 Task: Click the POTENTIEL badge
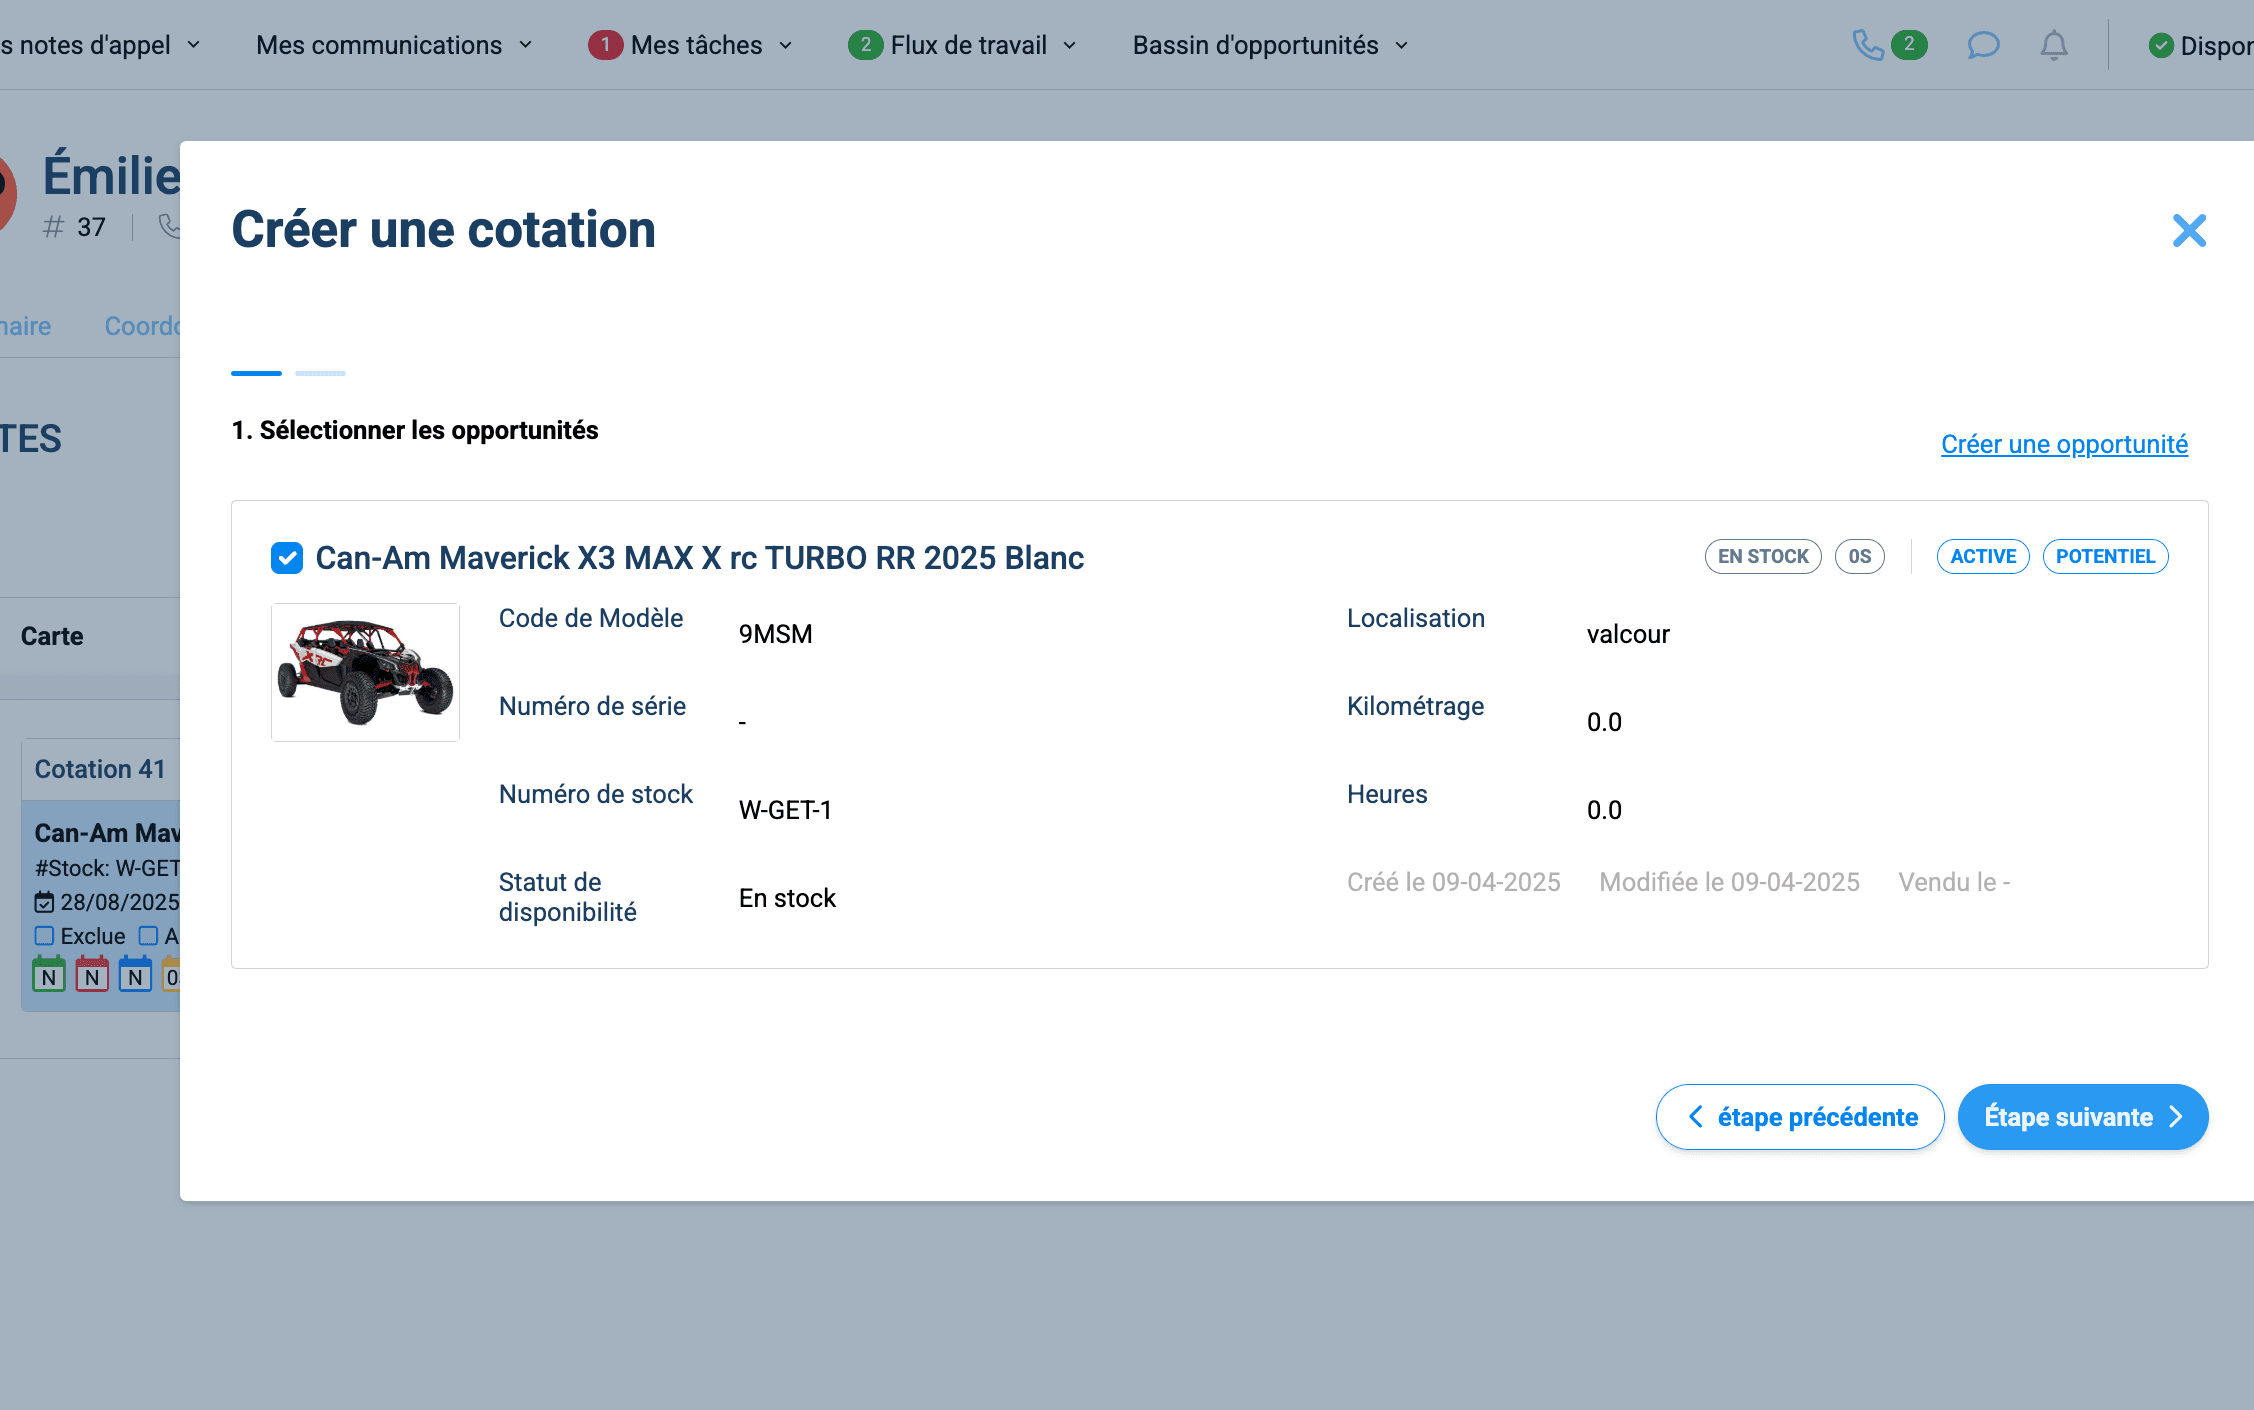2105,557
